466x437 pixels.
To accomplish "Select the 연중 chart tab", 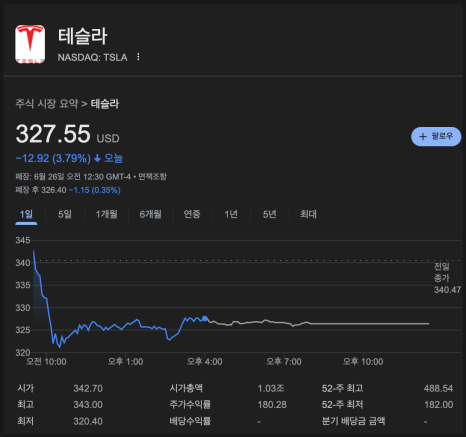I will (192, 214).
